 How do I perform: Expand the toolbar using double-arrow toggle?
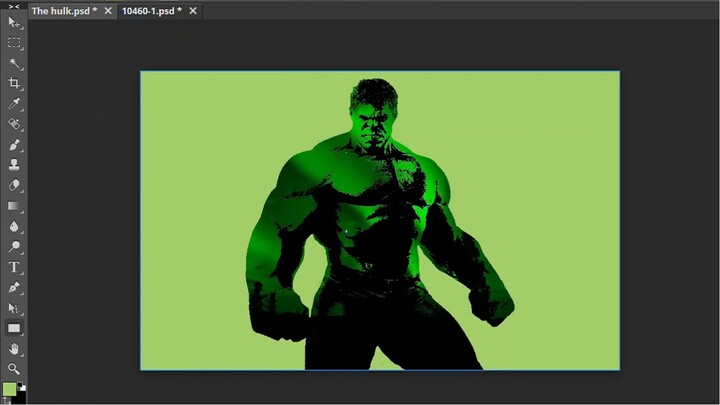14,6
